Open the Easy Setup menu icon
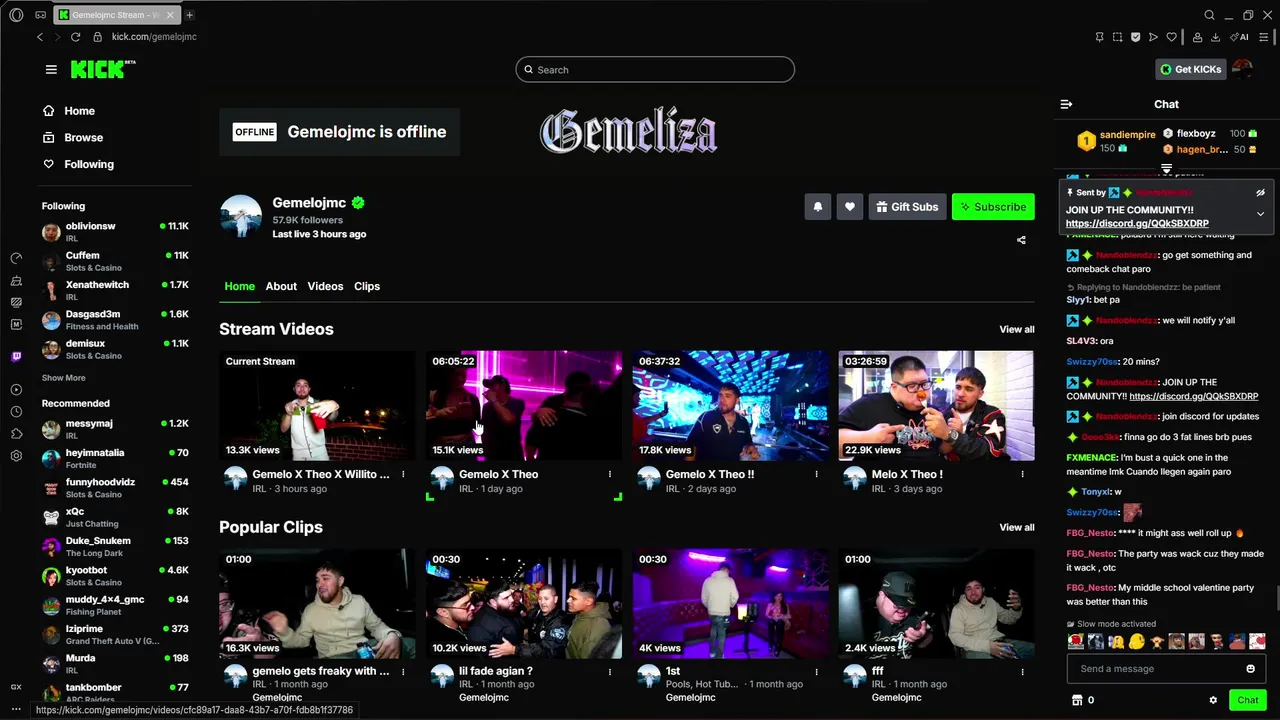1280x720 pixels. pyautogui.click(x=1263, y=37)
